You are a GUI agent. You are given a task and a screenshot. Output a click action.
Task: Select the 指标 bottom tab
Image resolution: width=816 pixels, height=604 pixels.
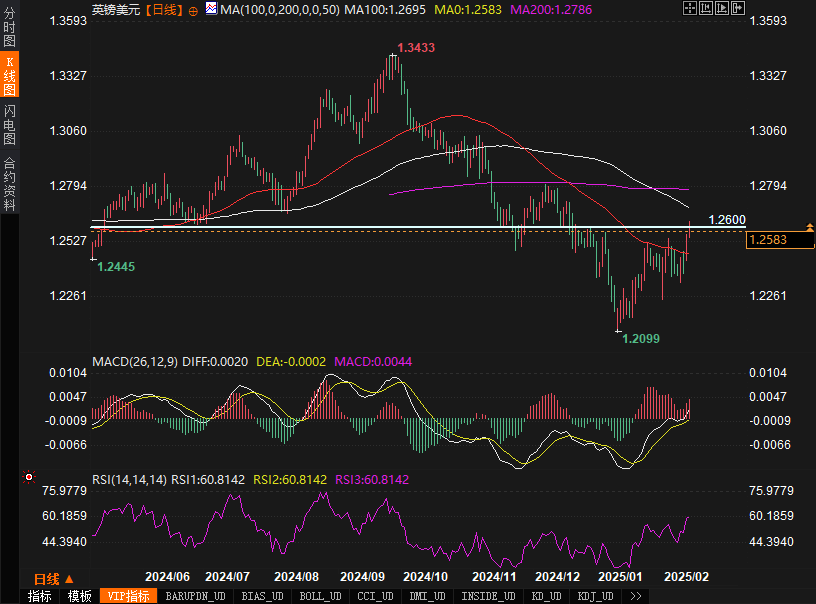40,596
